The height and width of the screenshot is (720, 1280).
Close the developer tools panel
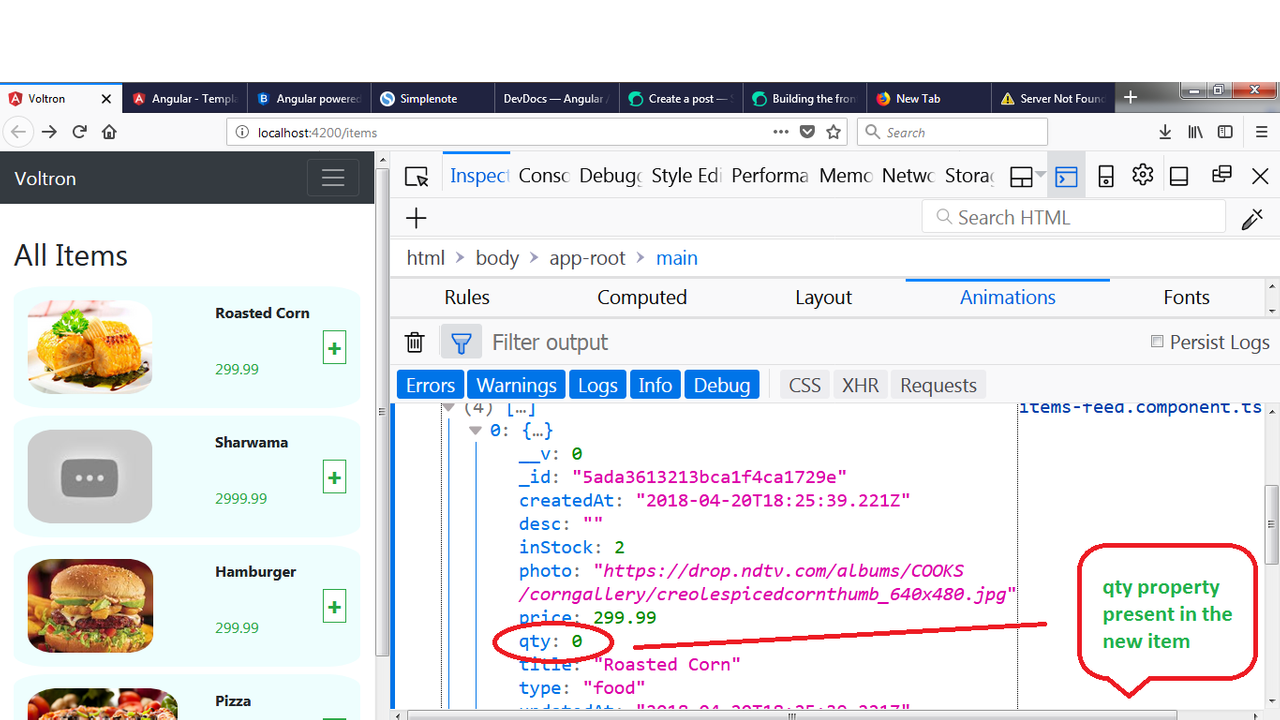(x=1260, y=176)
